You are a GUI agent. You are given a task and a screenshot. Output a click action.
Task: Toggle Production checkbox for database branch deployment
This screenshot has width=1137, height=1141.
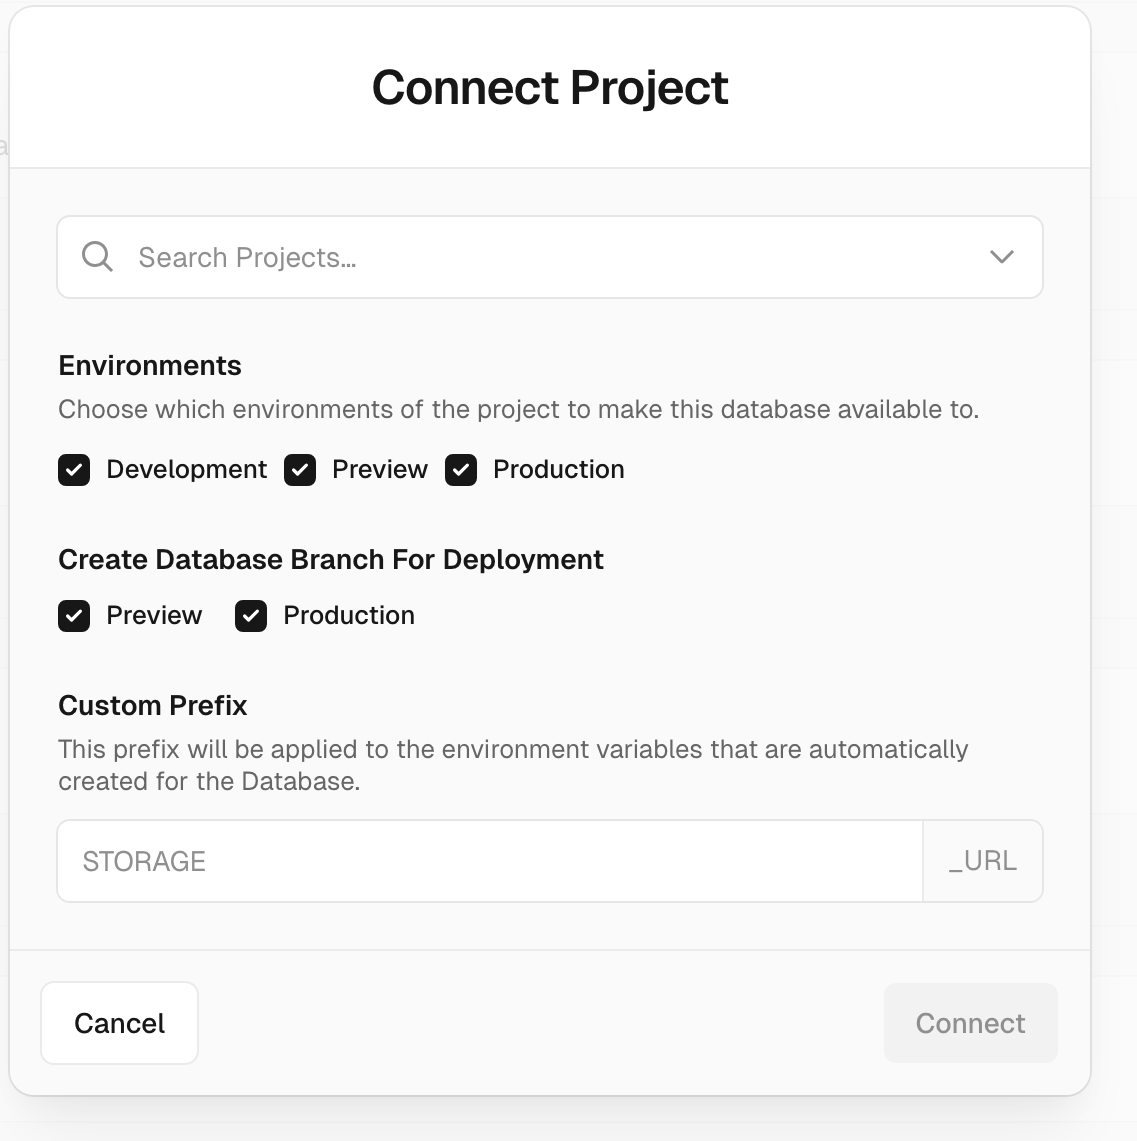pos(251,616)
